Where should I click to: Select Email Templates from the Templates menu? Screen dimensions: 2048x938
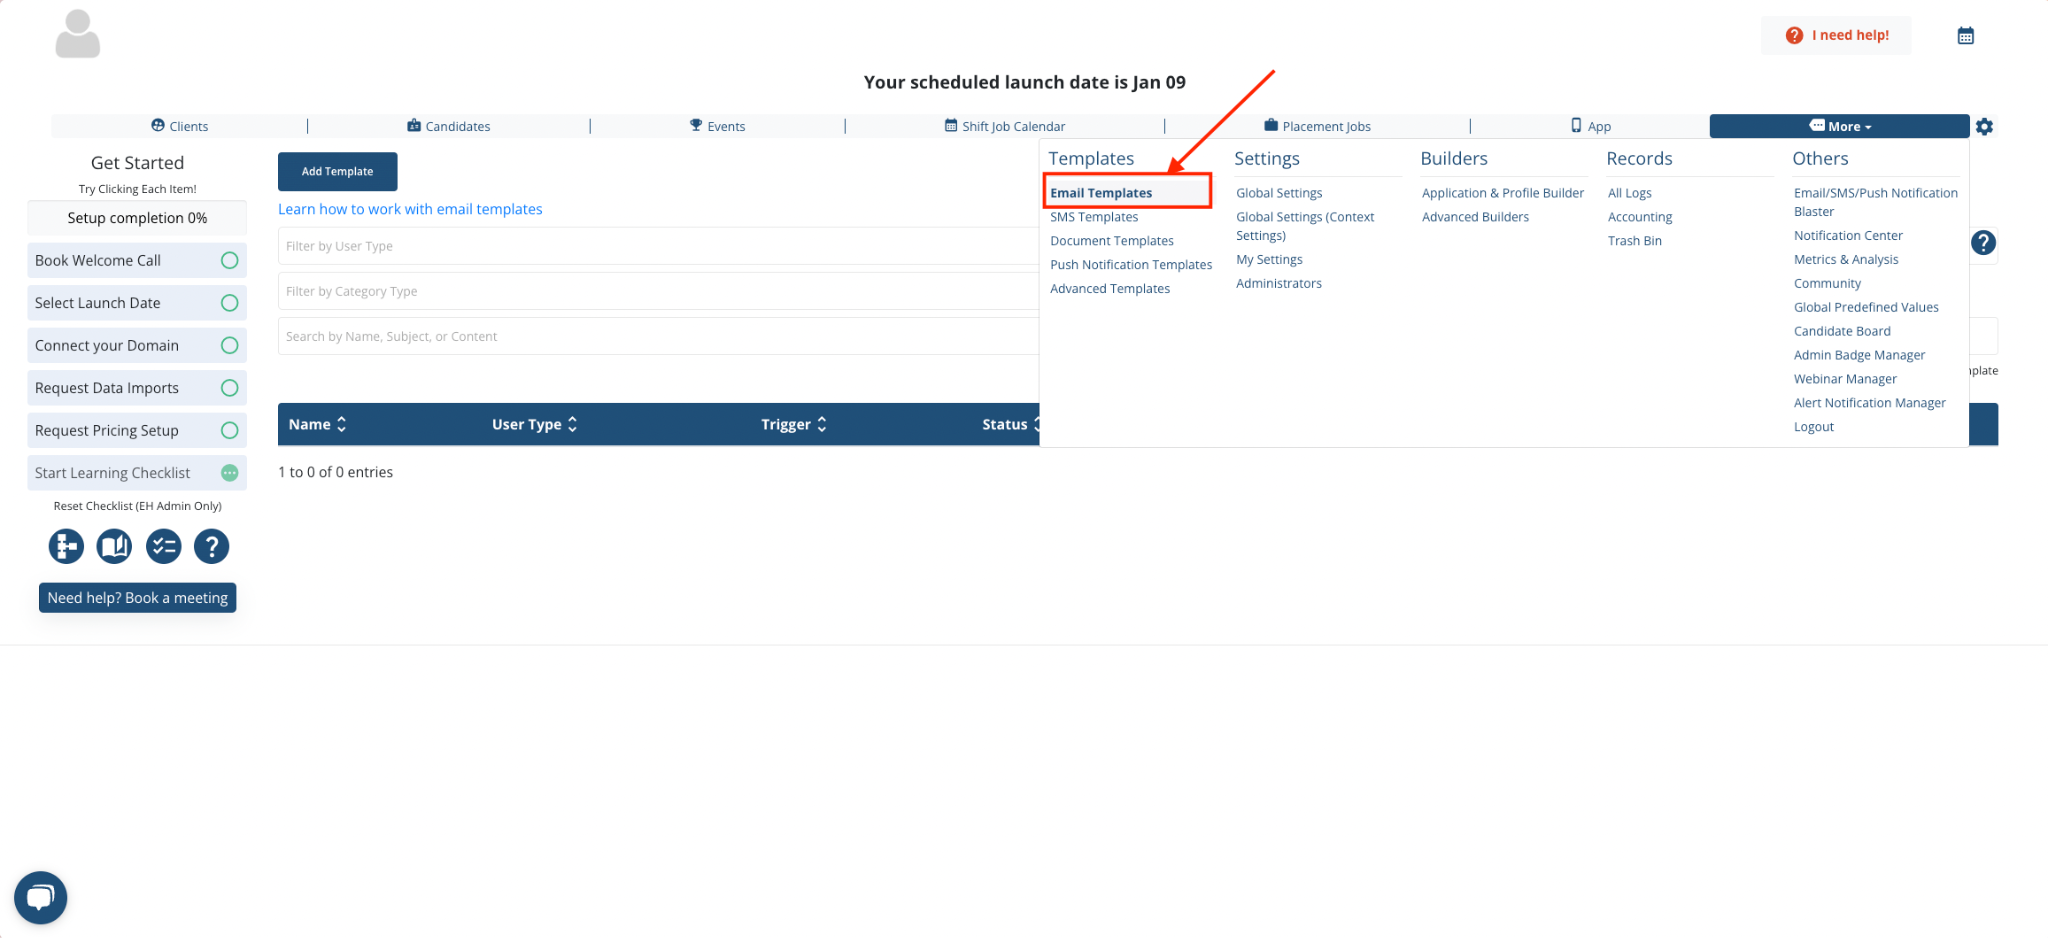click(x=1100, y=192)
